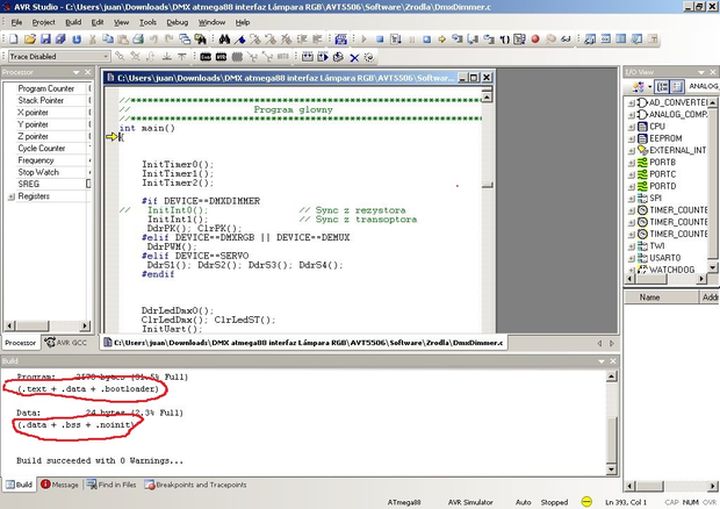Click the blue X icon in second toolbar
The height and width of the screenshot is (509, 720).
[x=354, y=57]
